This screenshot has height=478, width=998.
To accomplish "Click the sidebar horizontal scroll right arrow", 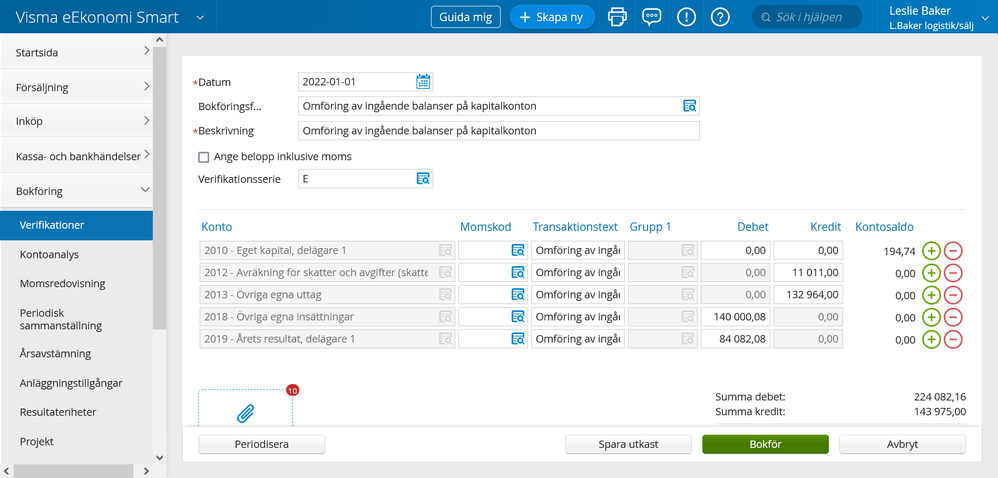I will (146, 471).
